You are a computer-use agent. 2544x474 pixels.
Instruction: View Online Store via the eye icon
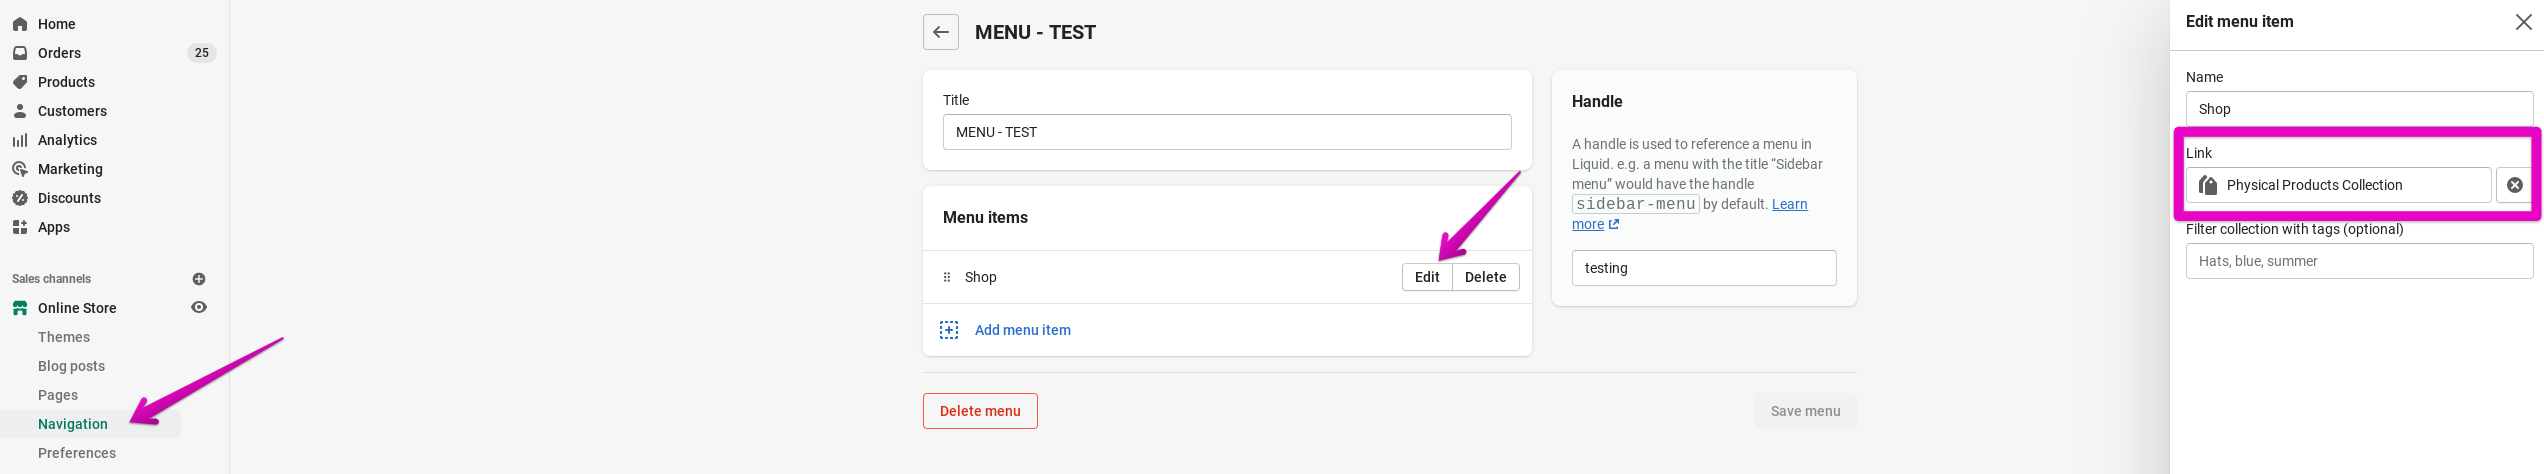coord(199,307)
